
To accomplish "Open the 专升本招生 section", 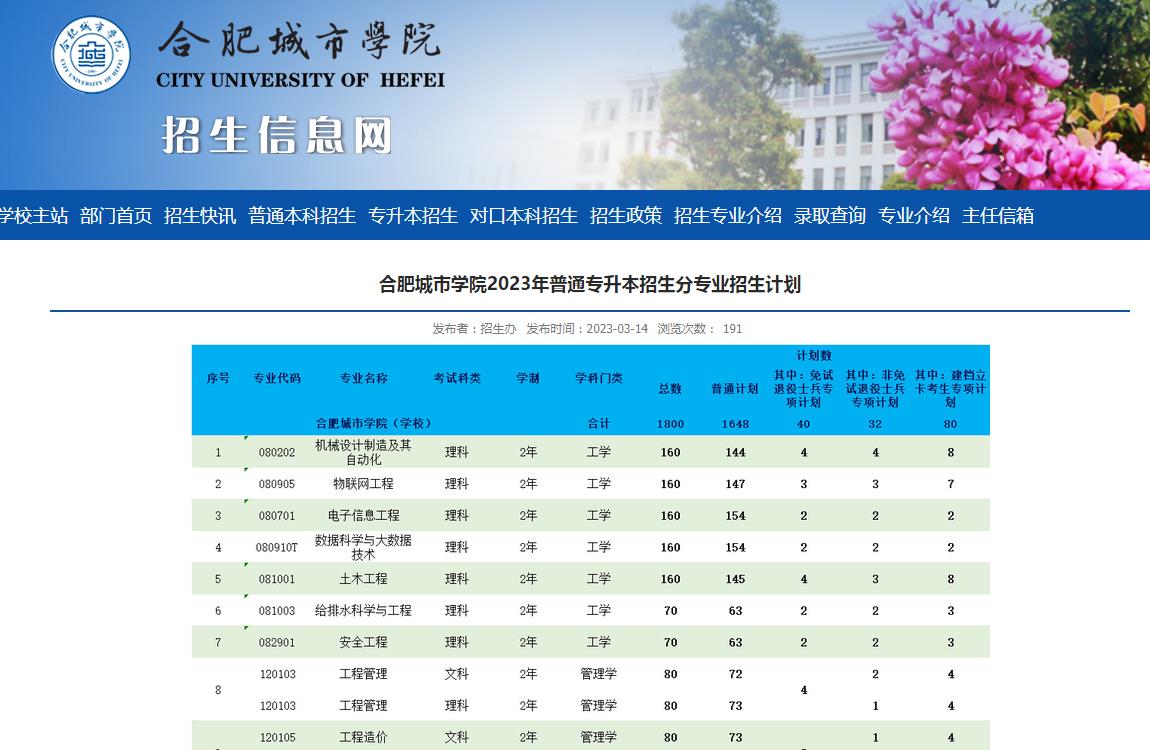I will click(x=413, y=216).
